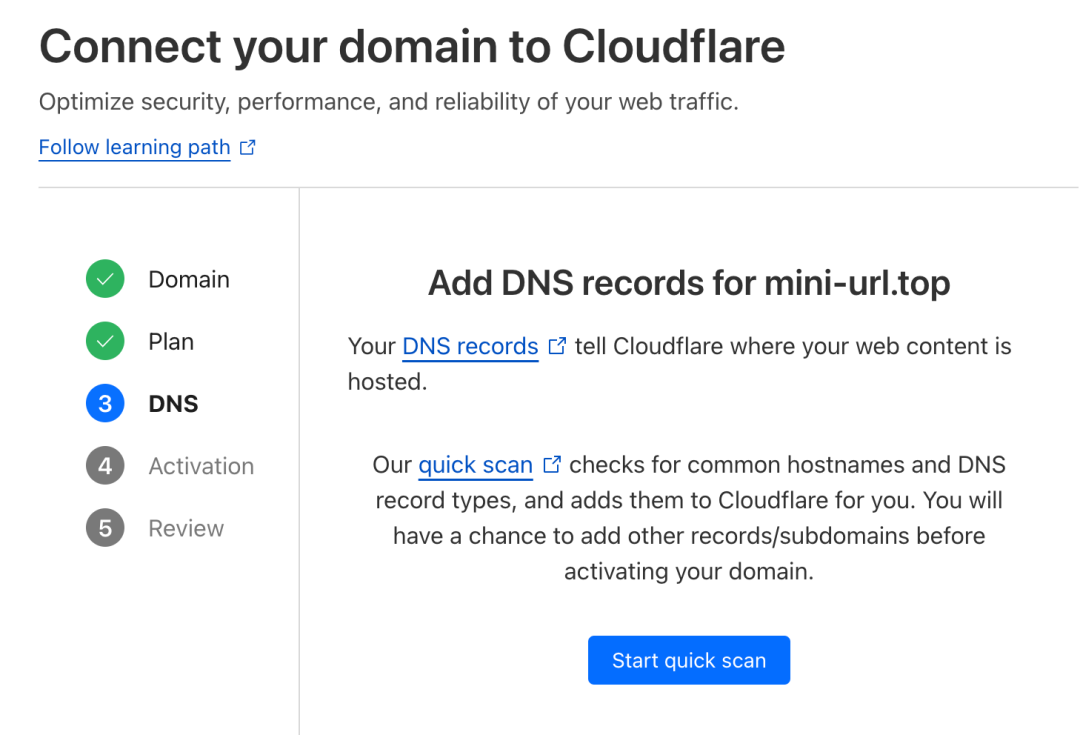The width and height of the screenshot is (1080, 735).
Task: Click heading 'Add DNS records for mini-url.top'
Action: pyautogui.click(x=689, y=283)
